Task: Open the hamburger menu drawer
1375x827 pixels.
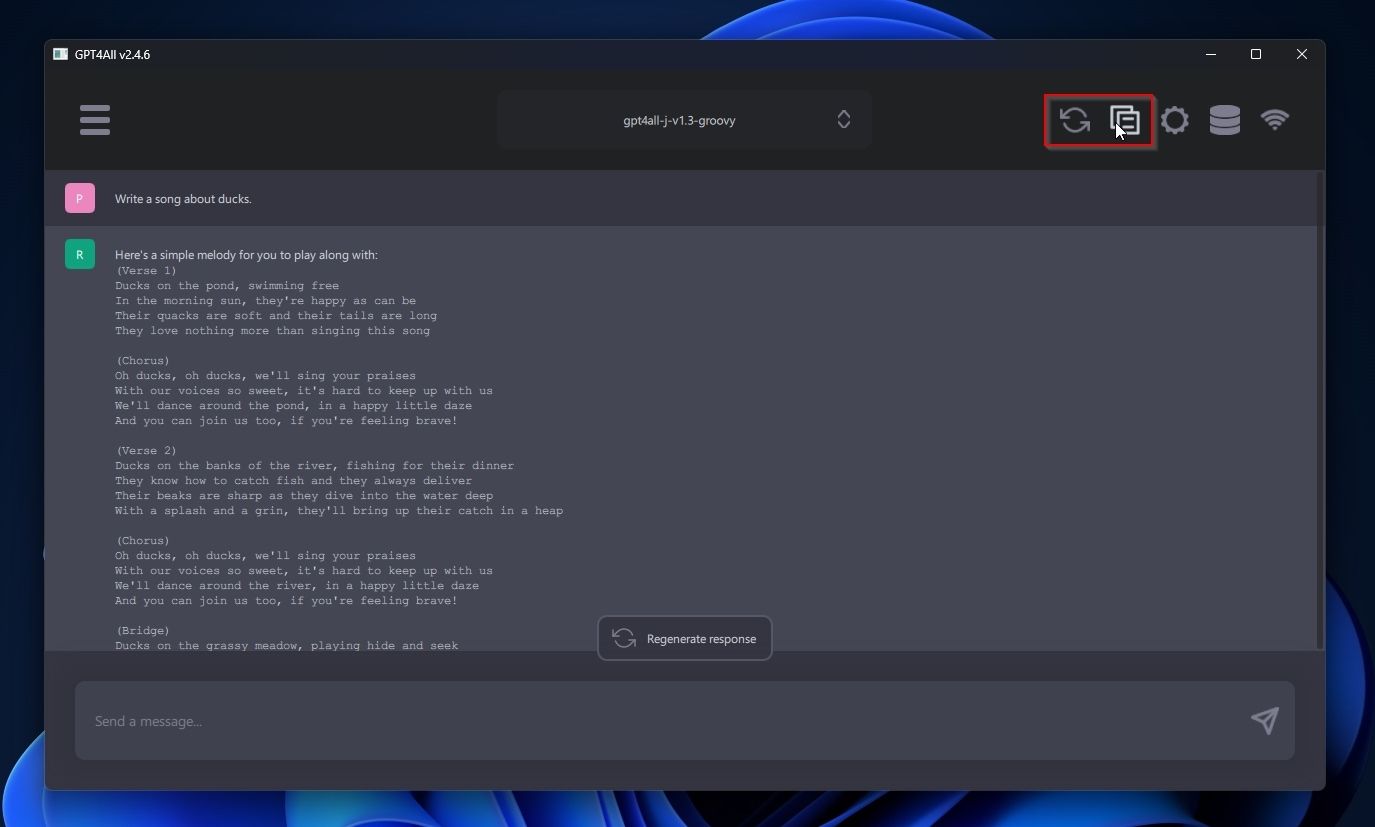Action: click(95, 120)
